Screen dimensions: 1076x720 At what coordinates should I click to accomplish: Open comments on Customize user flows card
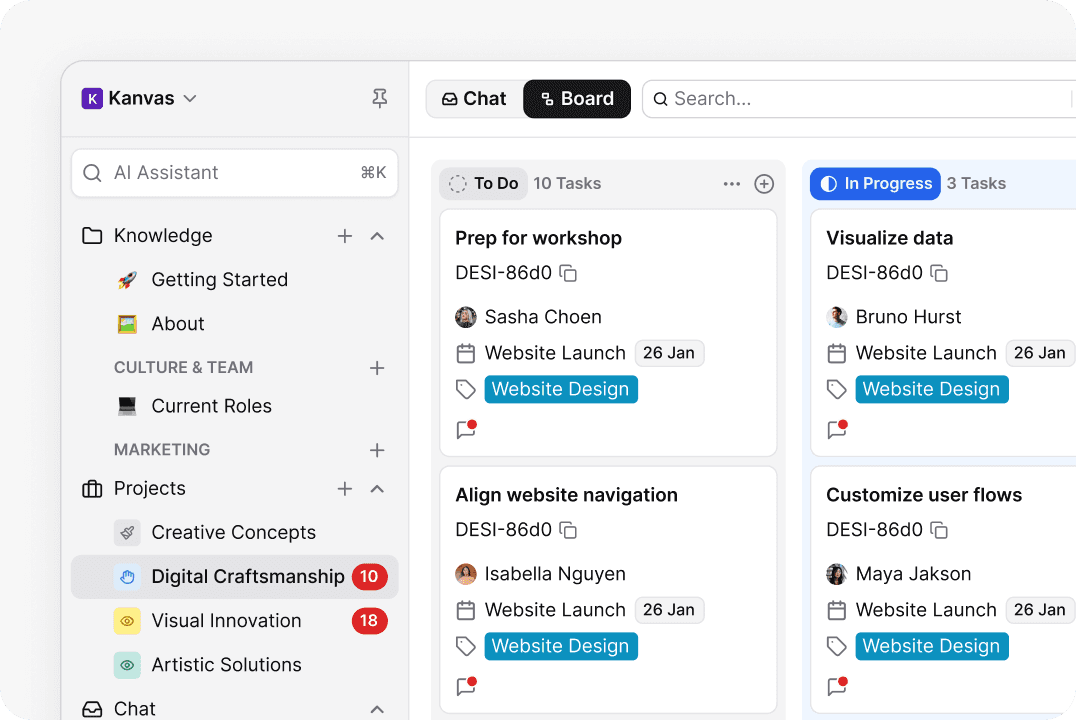click(834, 686)
